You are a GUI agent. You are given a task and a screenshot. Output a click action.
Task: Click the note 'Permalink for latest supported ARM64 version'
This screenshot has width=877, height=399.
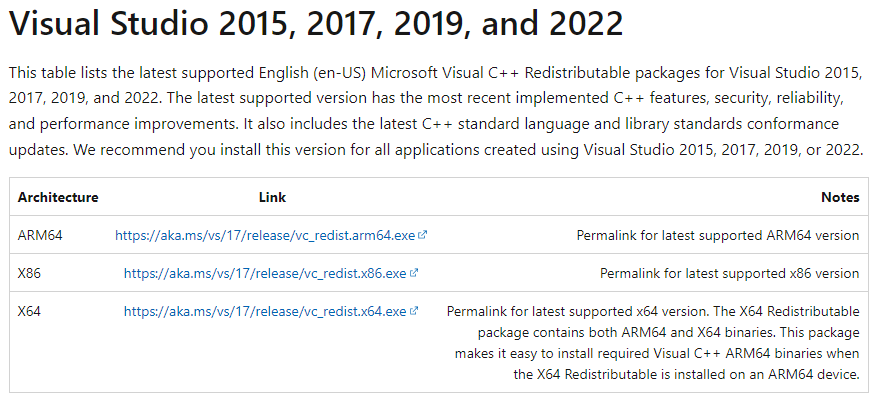[x=718, y=236]
